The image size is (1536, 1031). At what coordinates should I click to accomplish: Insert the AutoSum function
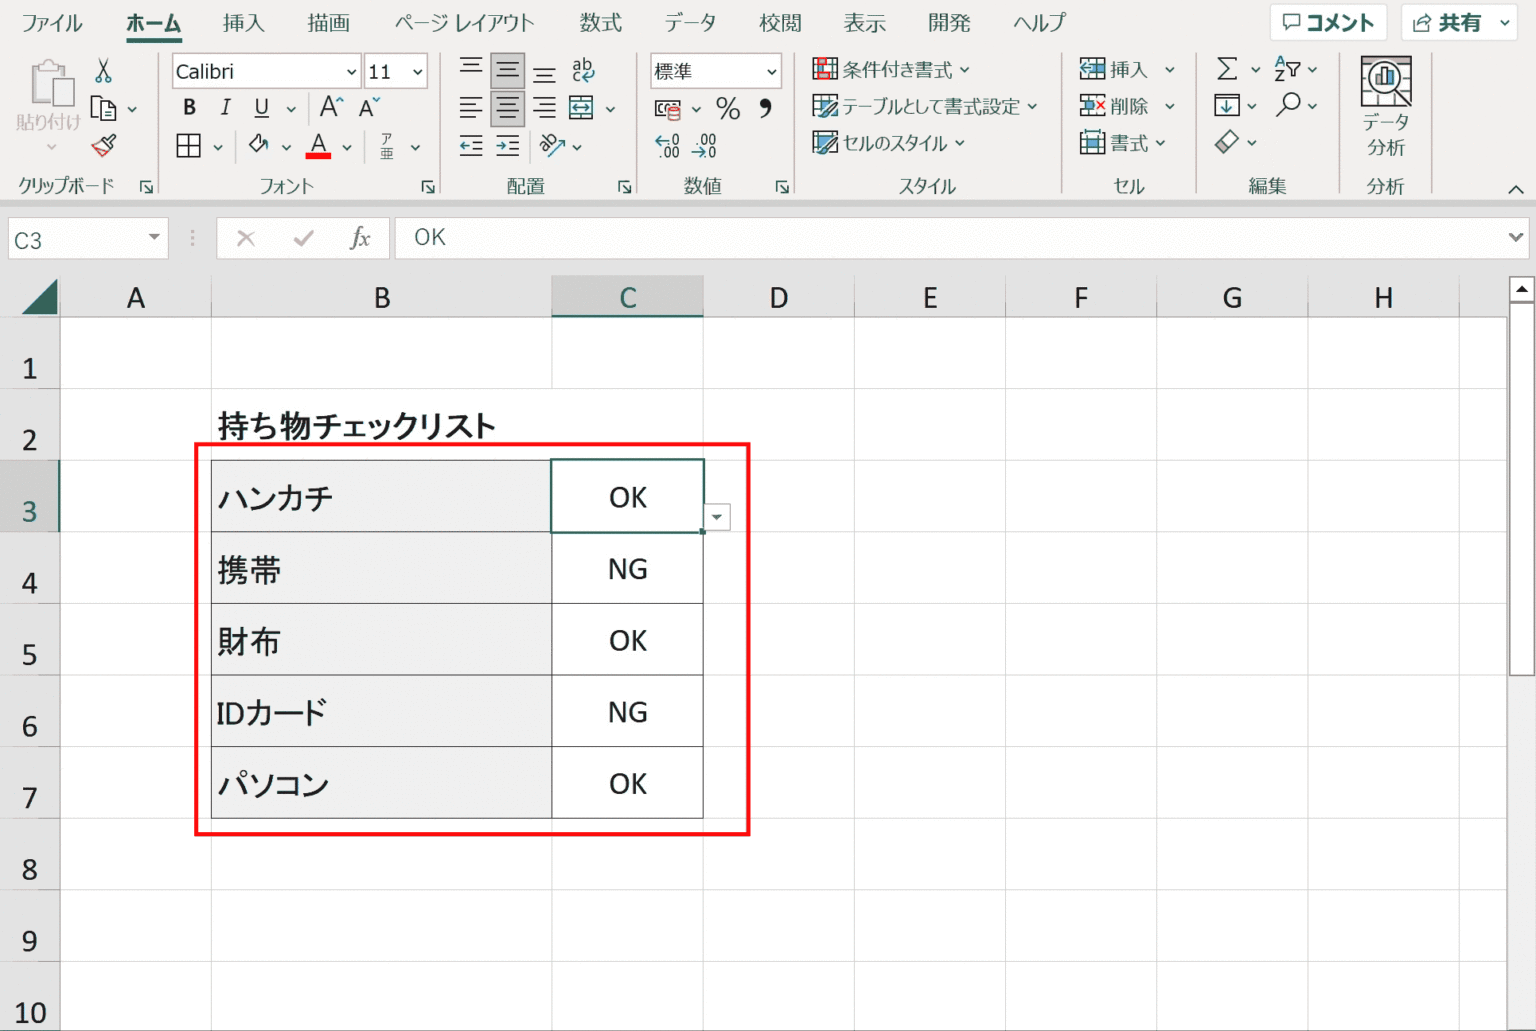[1229, 68]
